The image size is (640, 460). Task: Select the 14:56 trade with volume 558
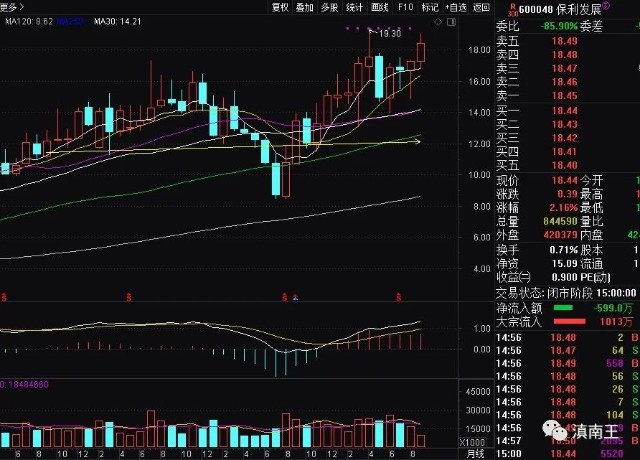pyautogui.click(x=567, y=363)
